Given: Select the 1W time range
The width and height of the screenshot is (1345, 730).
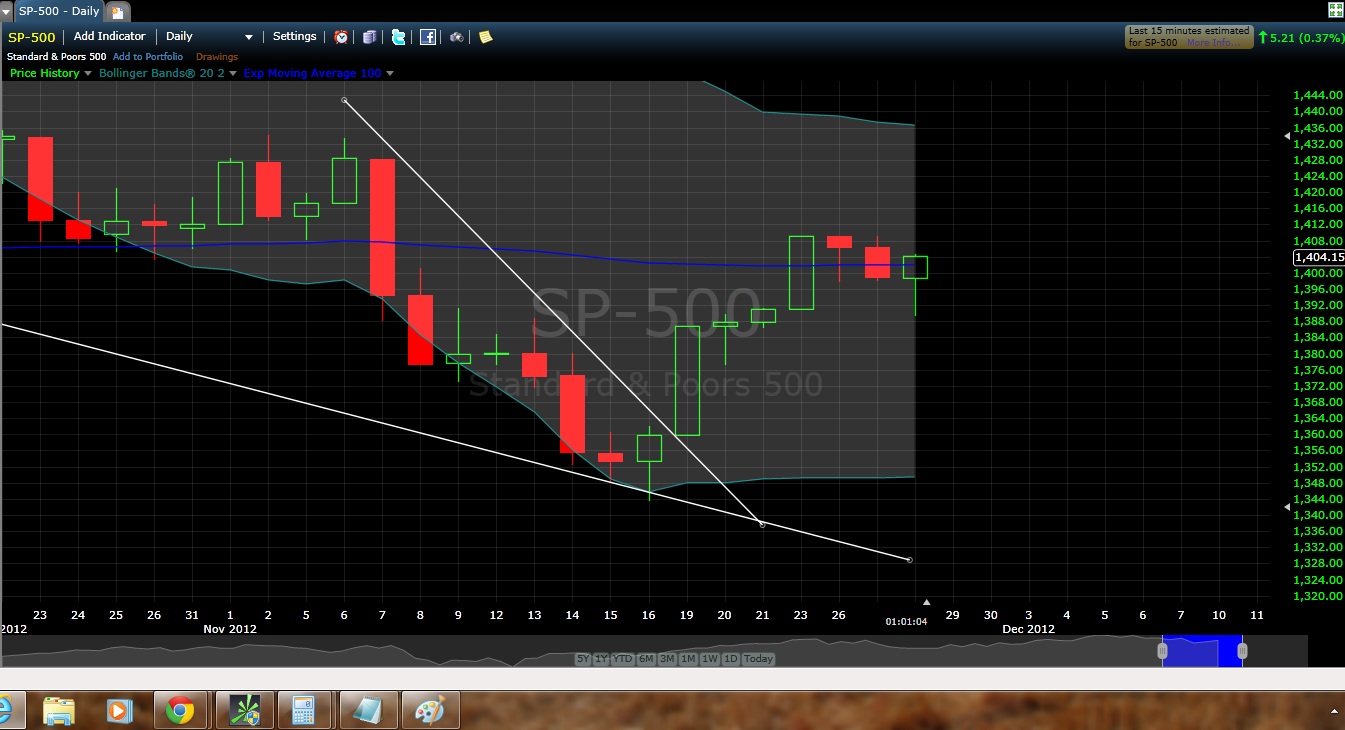Looking at the screenshot, I should (x=709, y=659).
